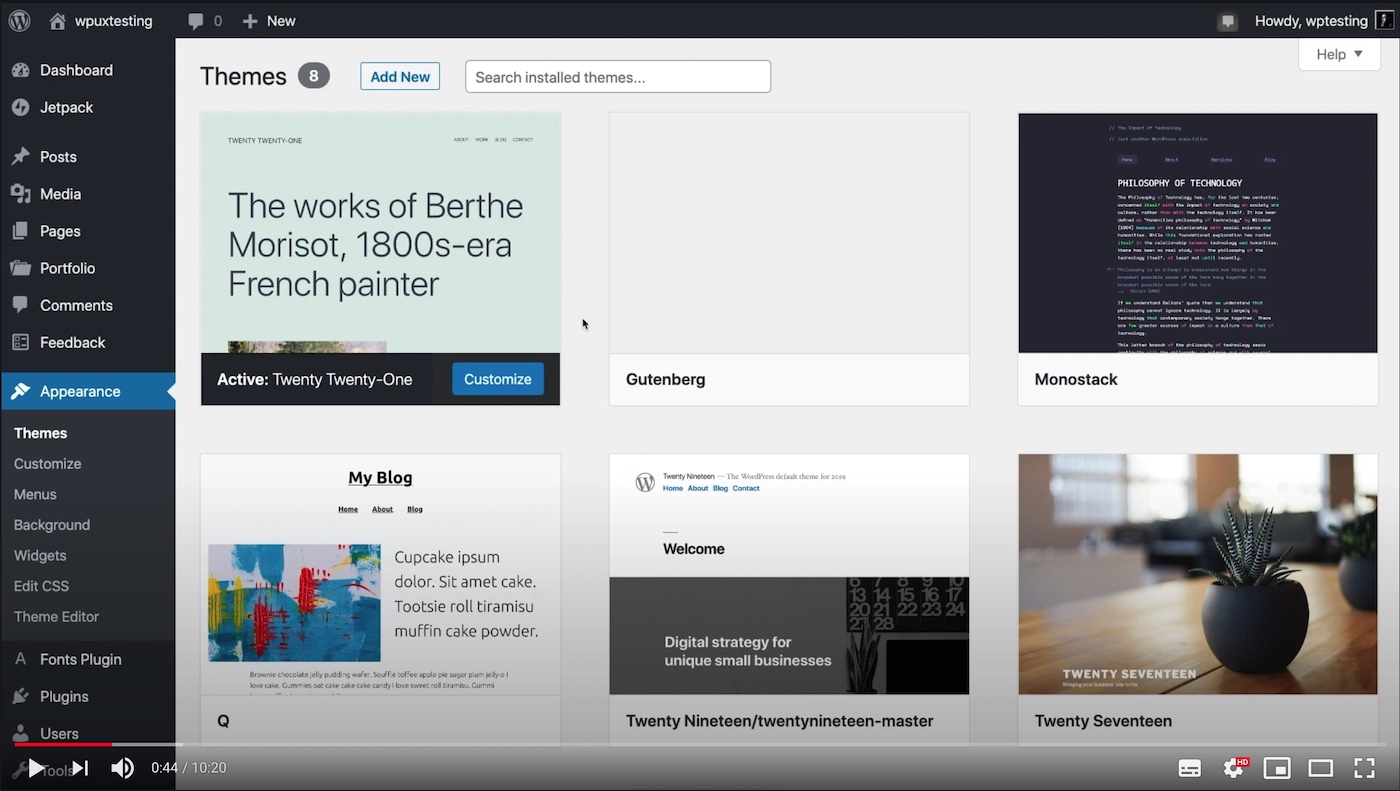Click the Fonts Plugin icon
The image size is (1400, 791).
[20, 659]
